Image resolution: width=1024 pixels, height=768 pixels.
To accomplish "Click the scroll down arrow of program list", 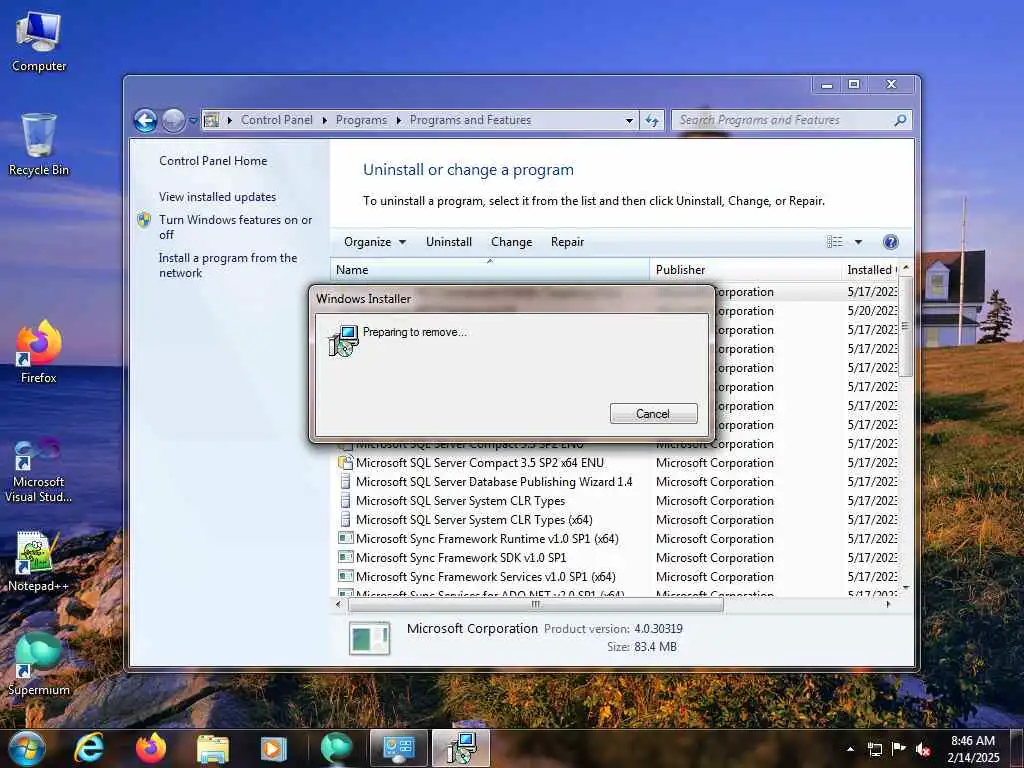I will pyautogui.click(x=906, y=588).
